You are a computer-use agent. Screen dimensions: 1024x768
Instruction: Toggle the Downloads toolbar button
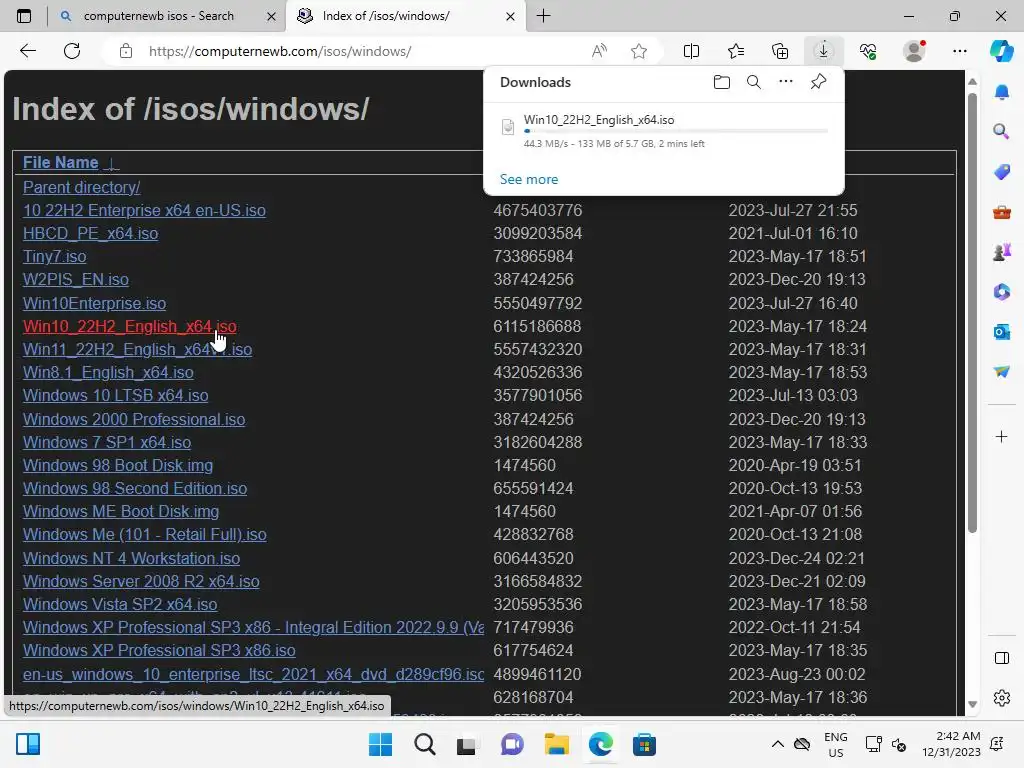pos(824,51)
